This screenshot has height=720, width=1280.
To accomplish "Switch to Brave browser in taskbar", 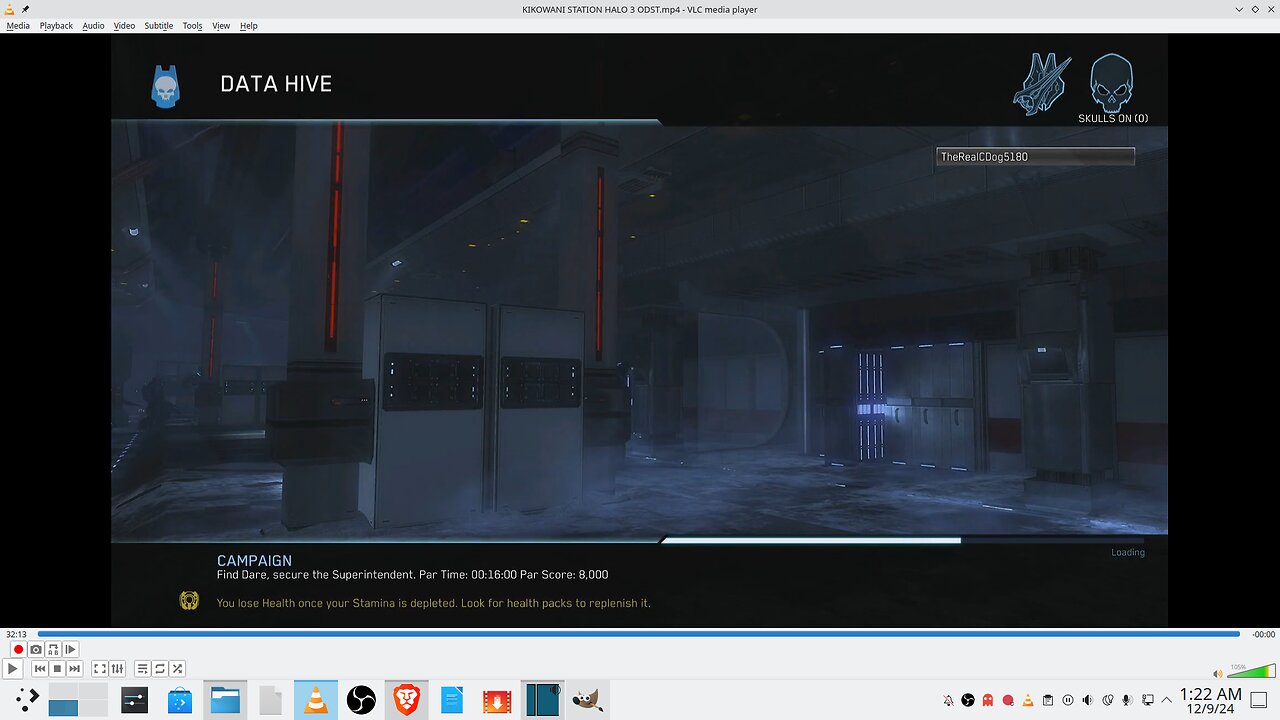I will [x=406, y=699].
